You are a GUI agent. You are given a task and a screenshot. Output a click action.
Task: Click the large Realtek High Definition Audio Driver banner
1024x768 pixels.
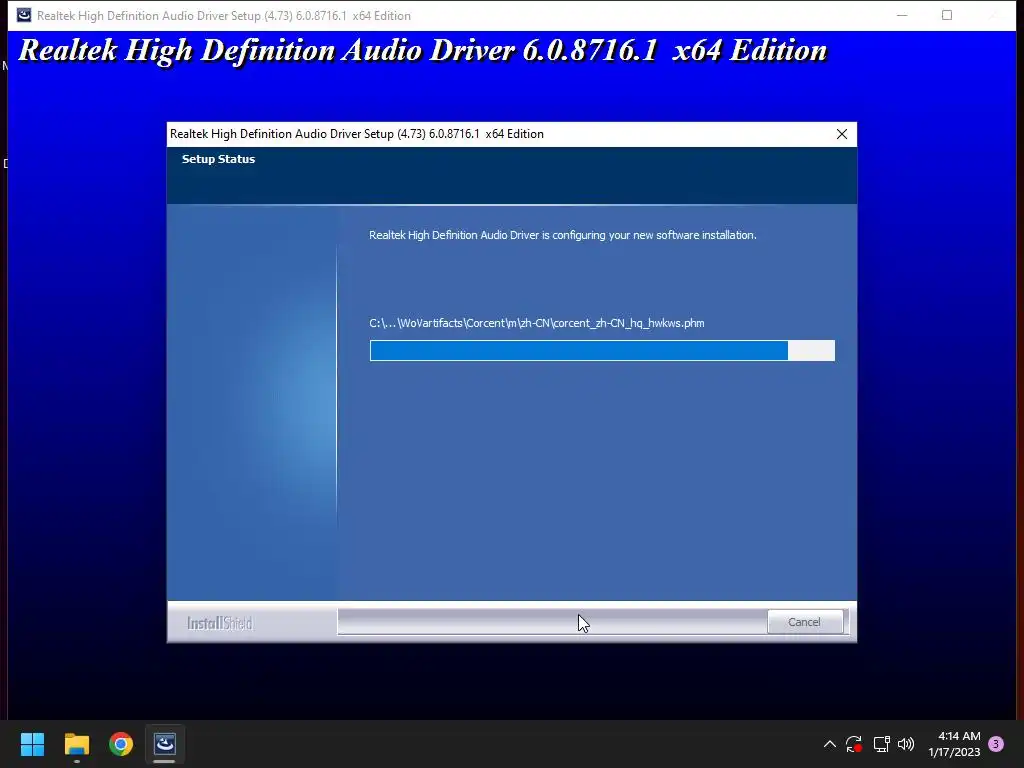pyautogui.click(x=423, y=50)
